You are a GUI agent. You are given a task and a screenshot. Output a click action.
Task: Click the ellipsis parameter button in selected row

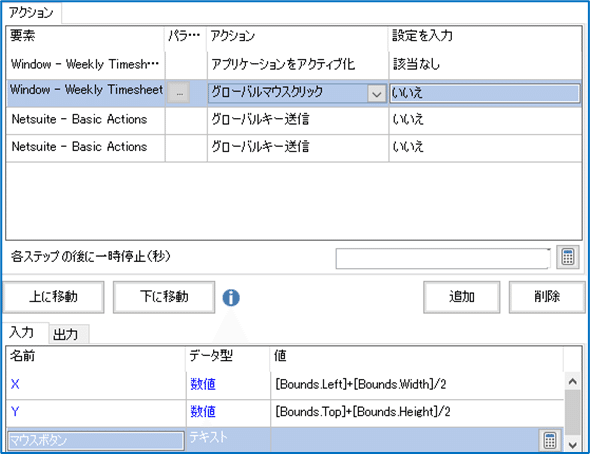click(179, 93)
